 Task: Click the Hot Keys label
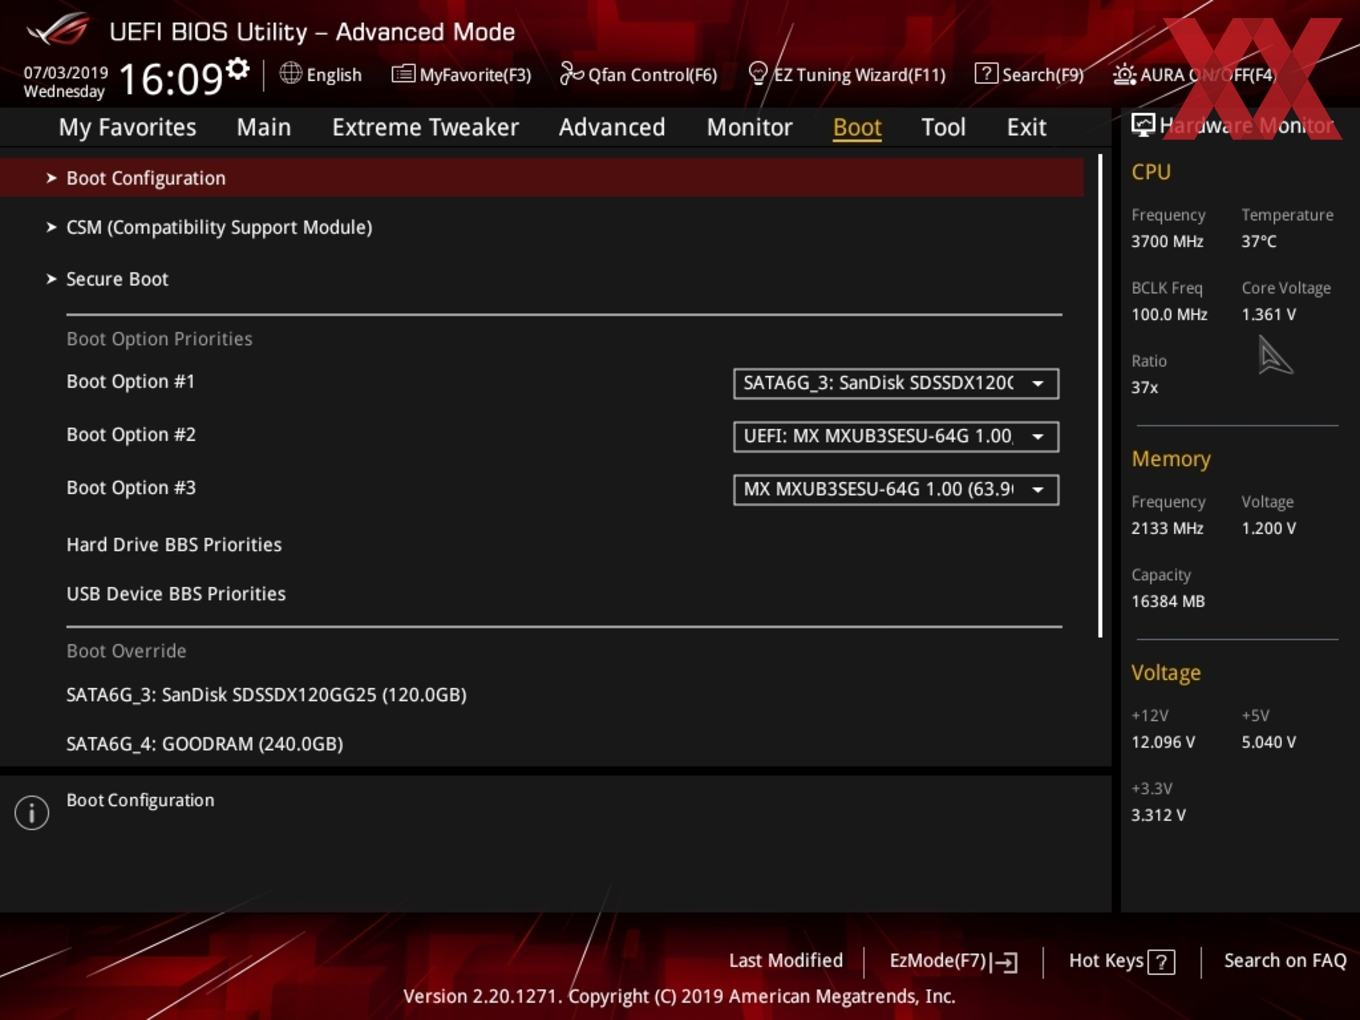1106,961
